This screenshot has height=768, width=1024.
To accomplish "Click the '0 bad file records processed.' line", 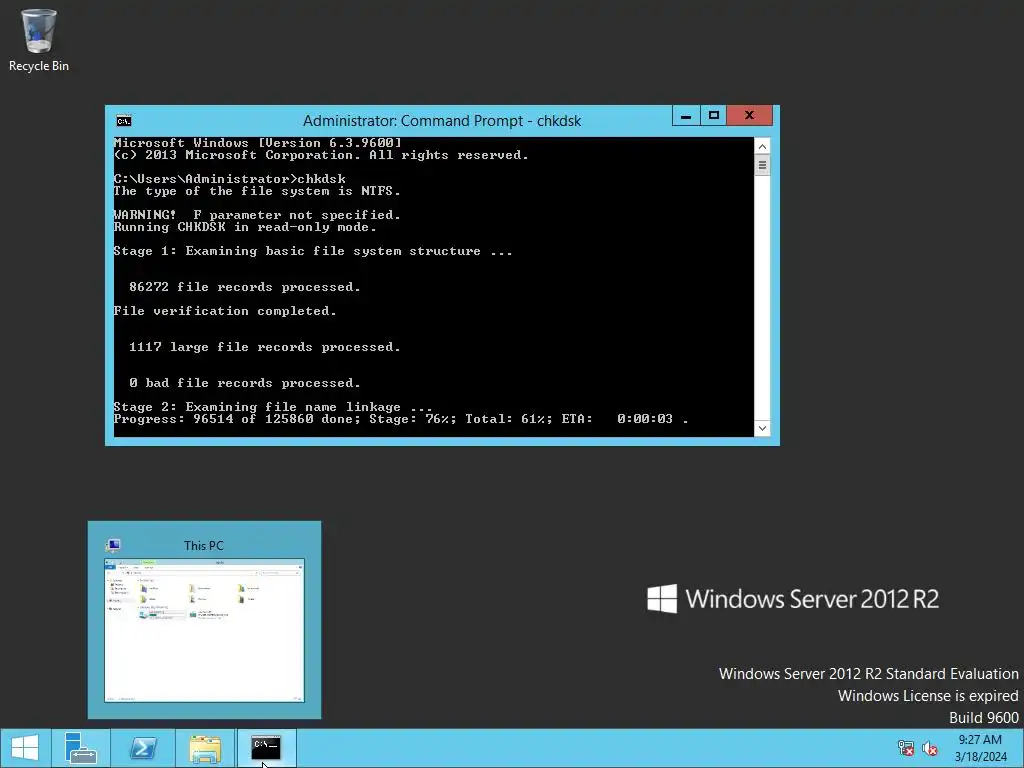I will coord(244,383).
